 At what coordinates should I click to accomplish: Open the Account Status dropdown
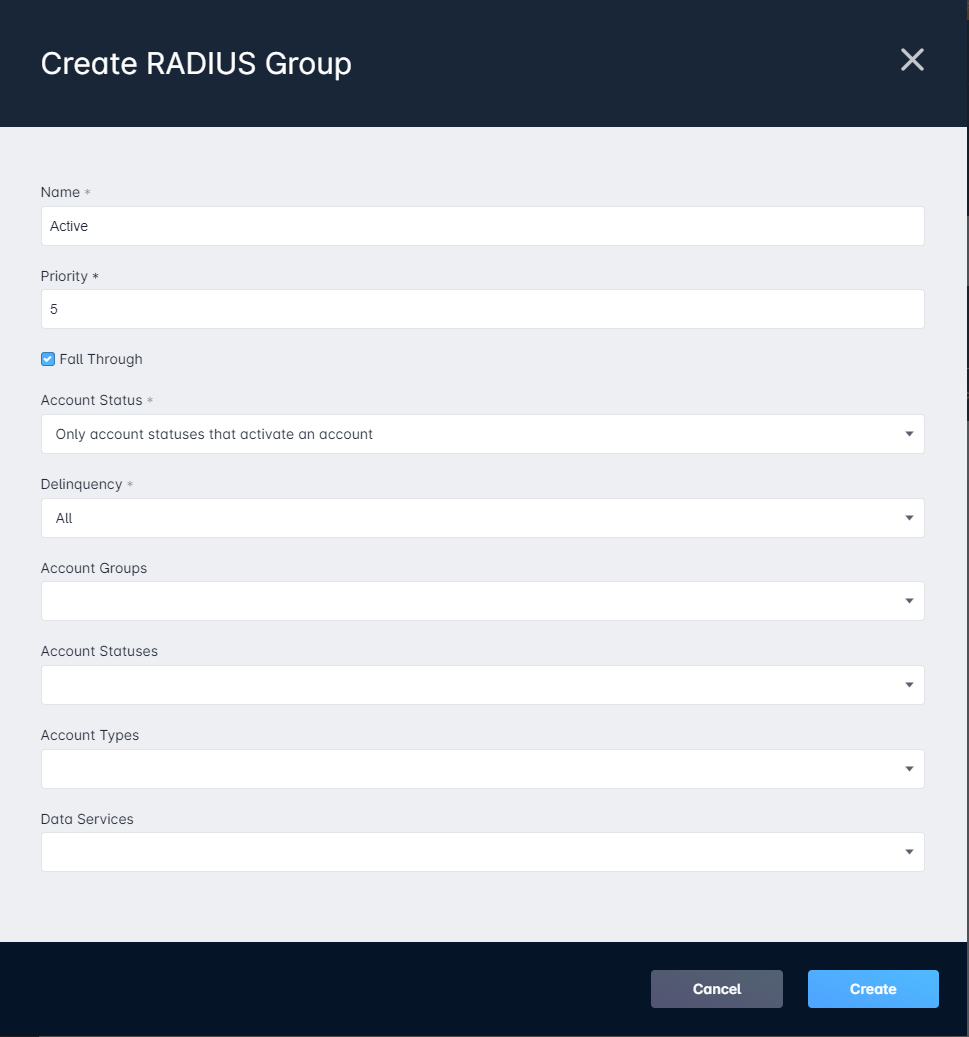click(x=482, y=434)
